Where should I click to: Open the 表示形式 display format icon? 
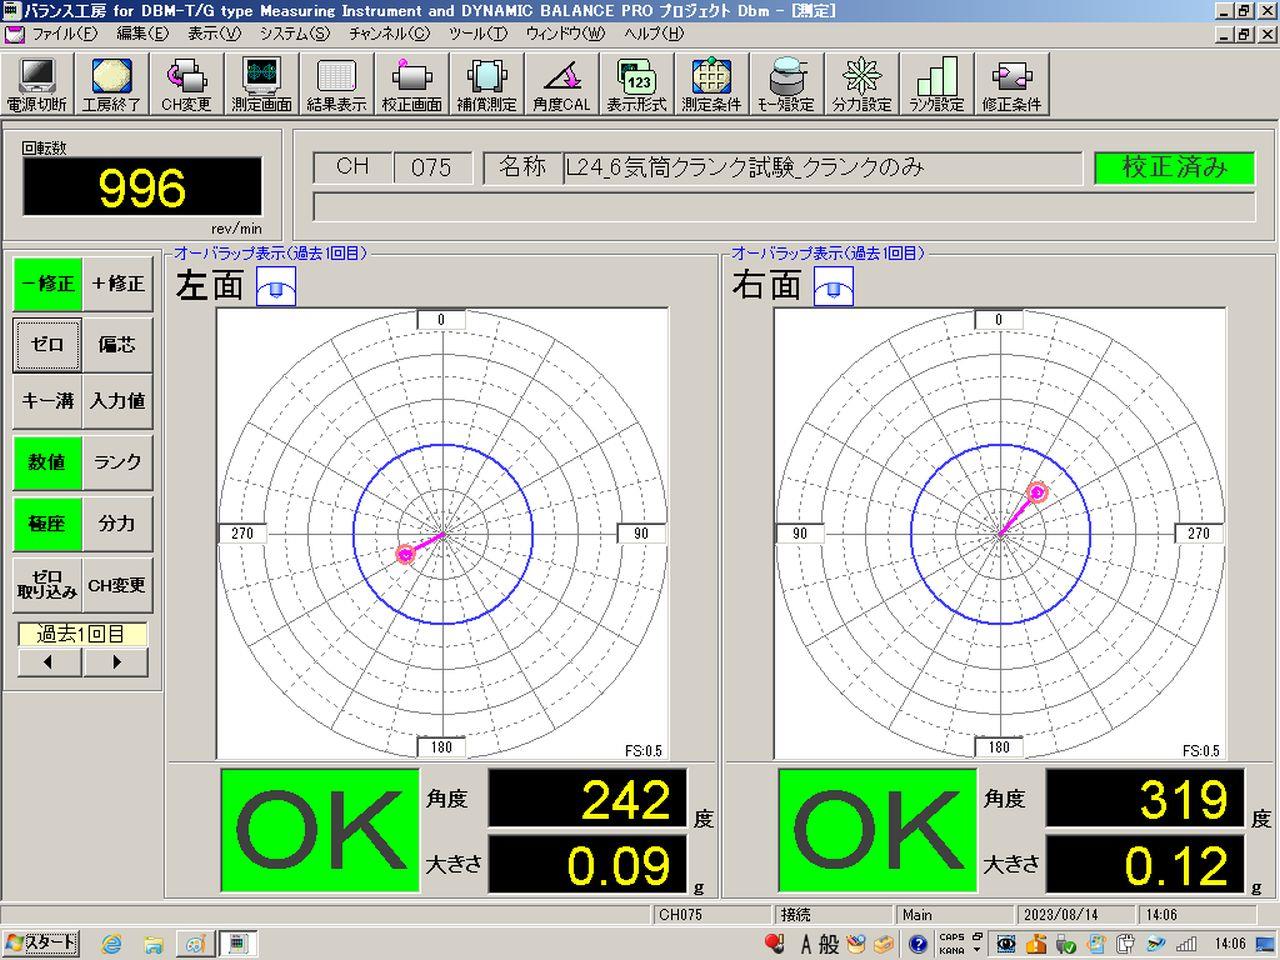click(636, 84)
